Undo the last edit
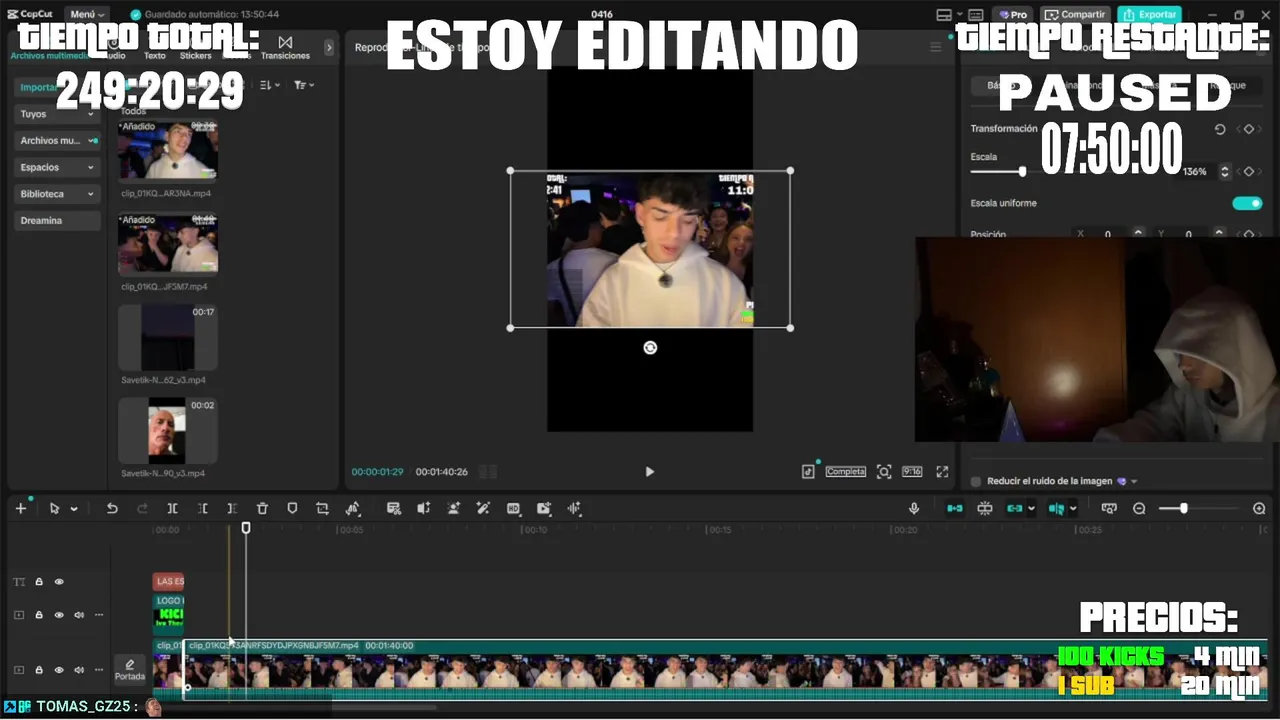Image resolution: width=1280 pixels, height=720 pixels. 112,508
